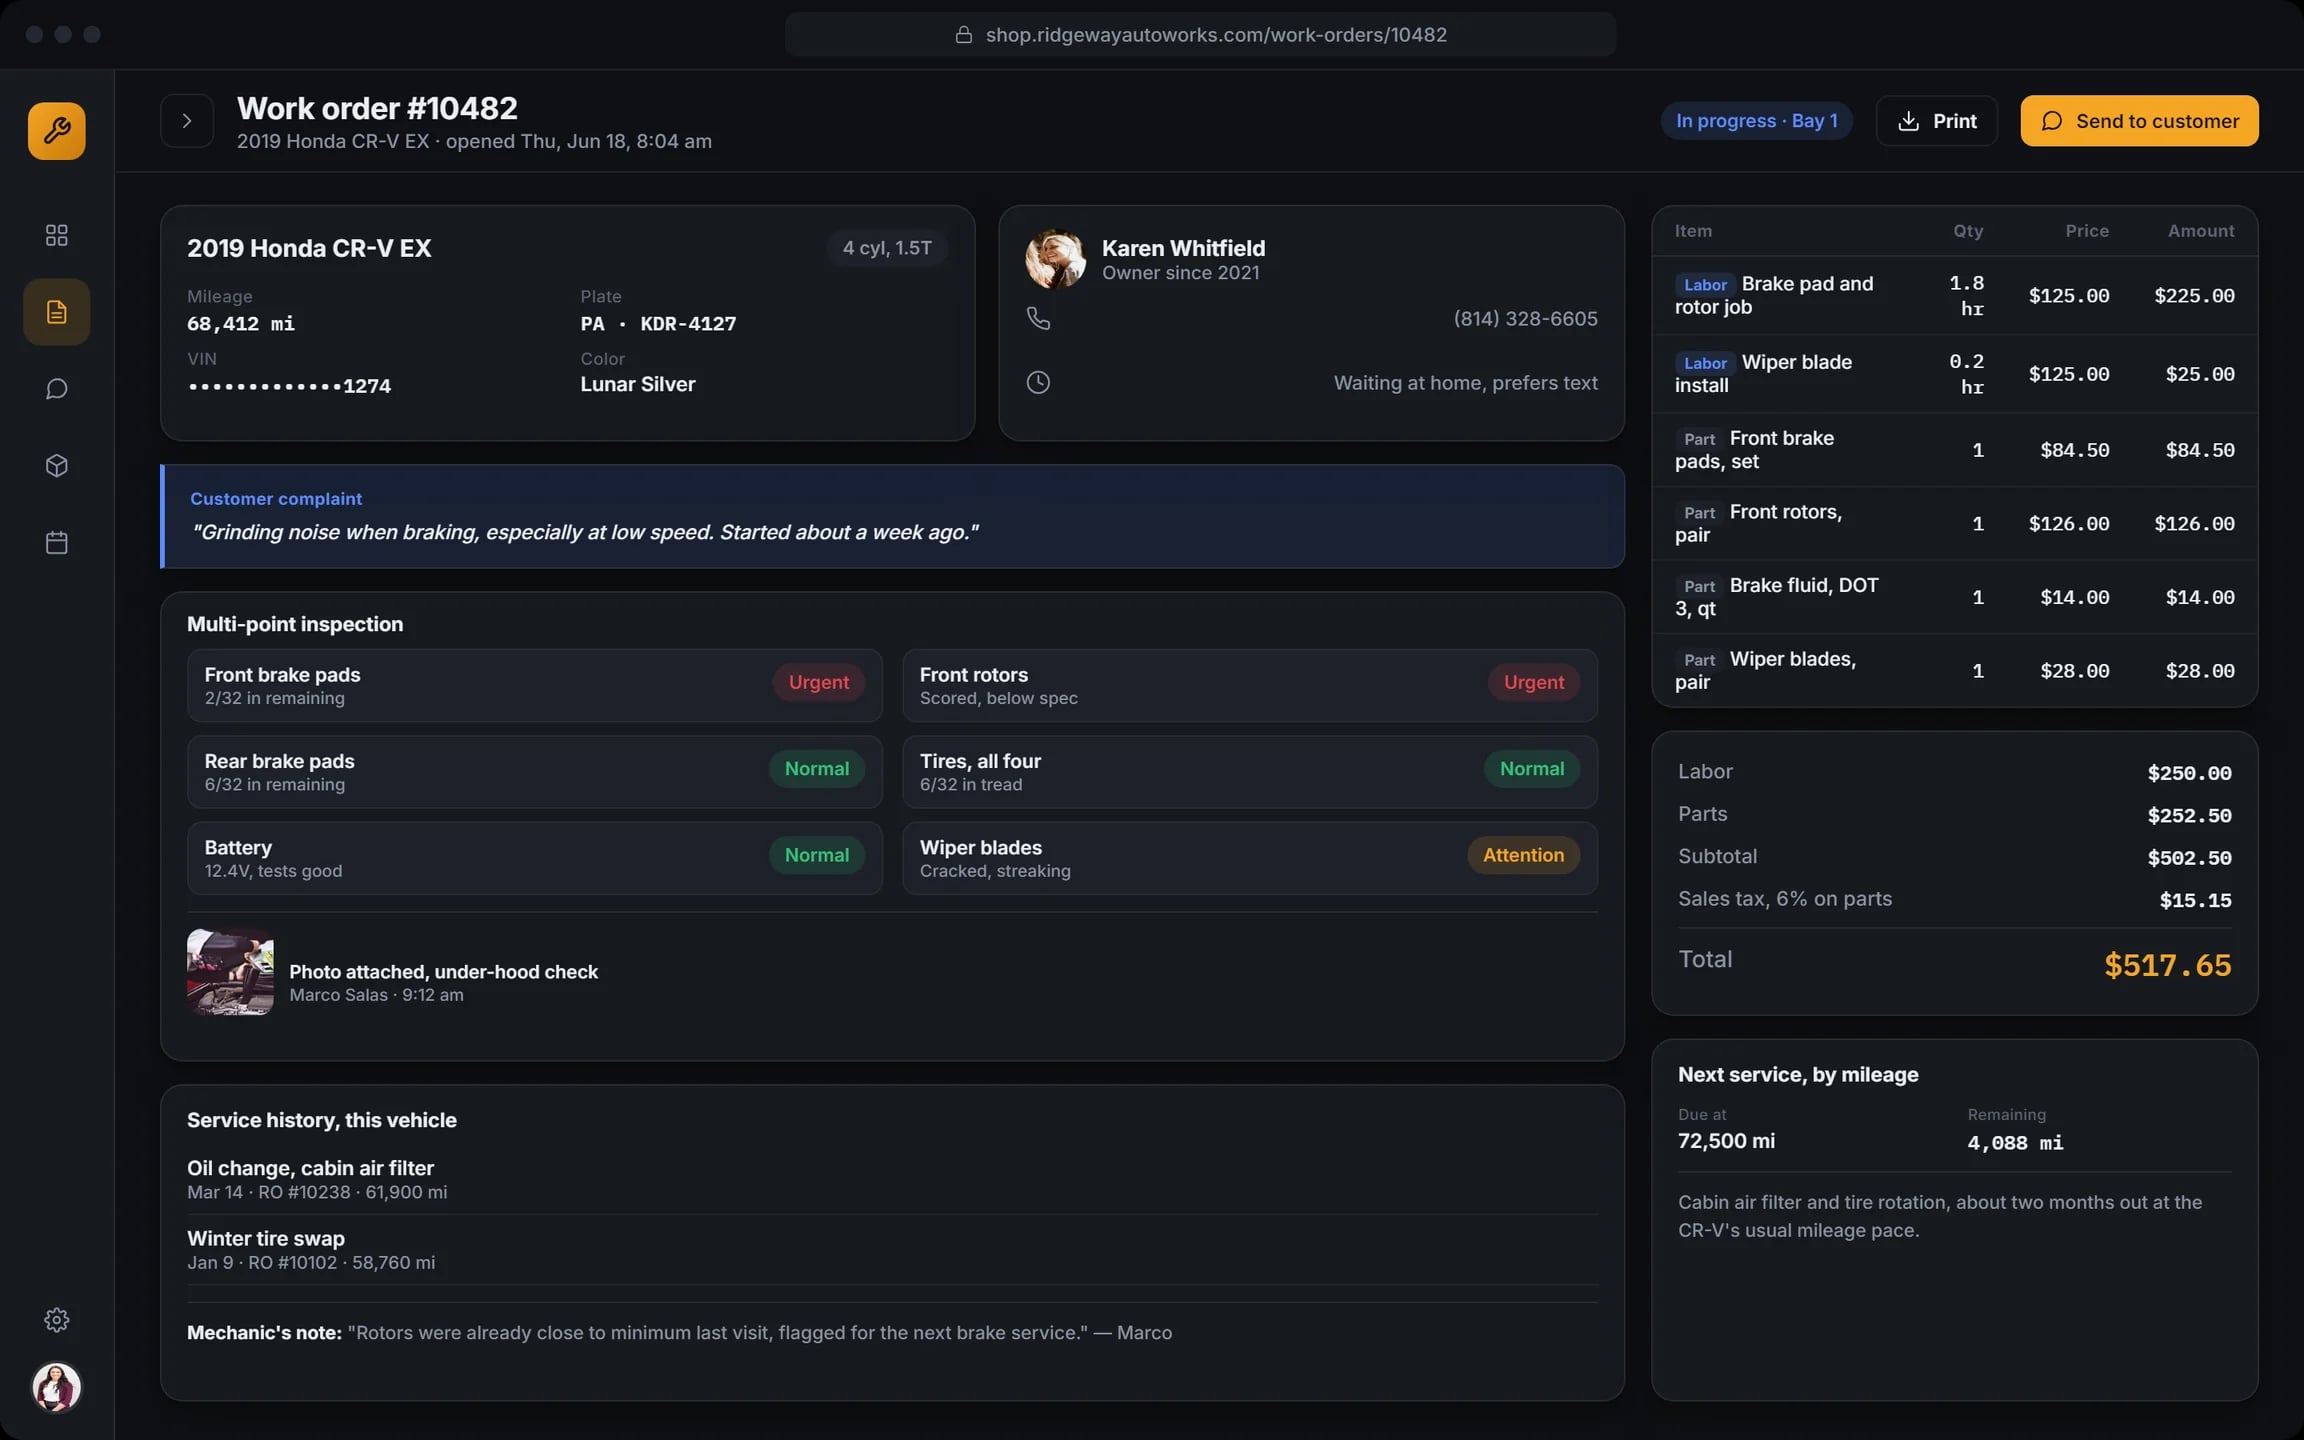
Task: Click phone number (814) 328-6605
Action: click(1525, 318)
